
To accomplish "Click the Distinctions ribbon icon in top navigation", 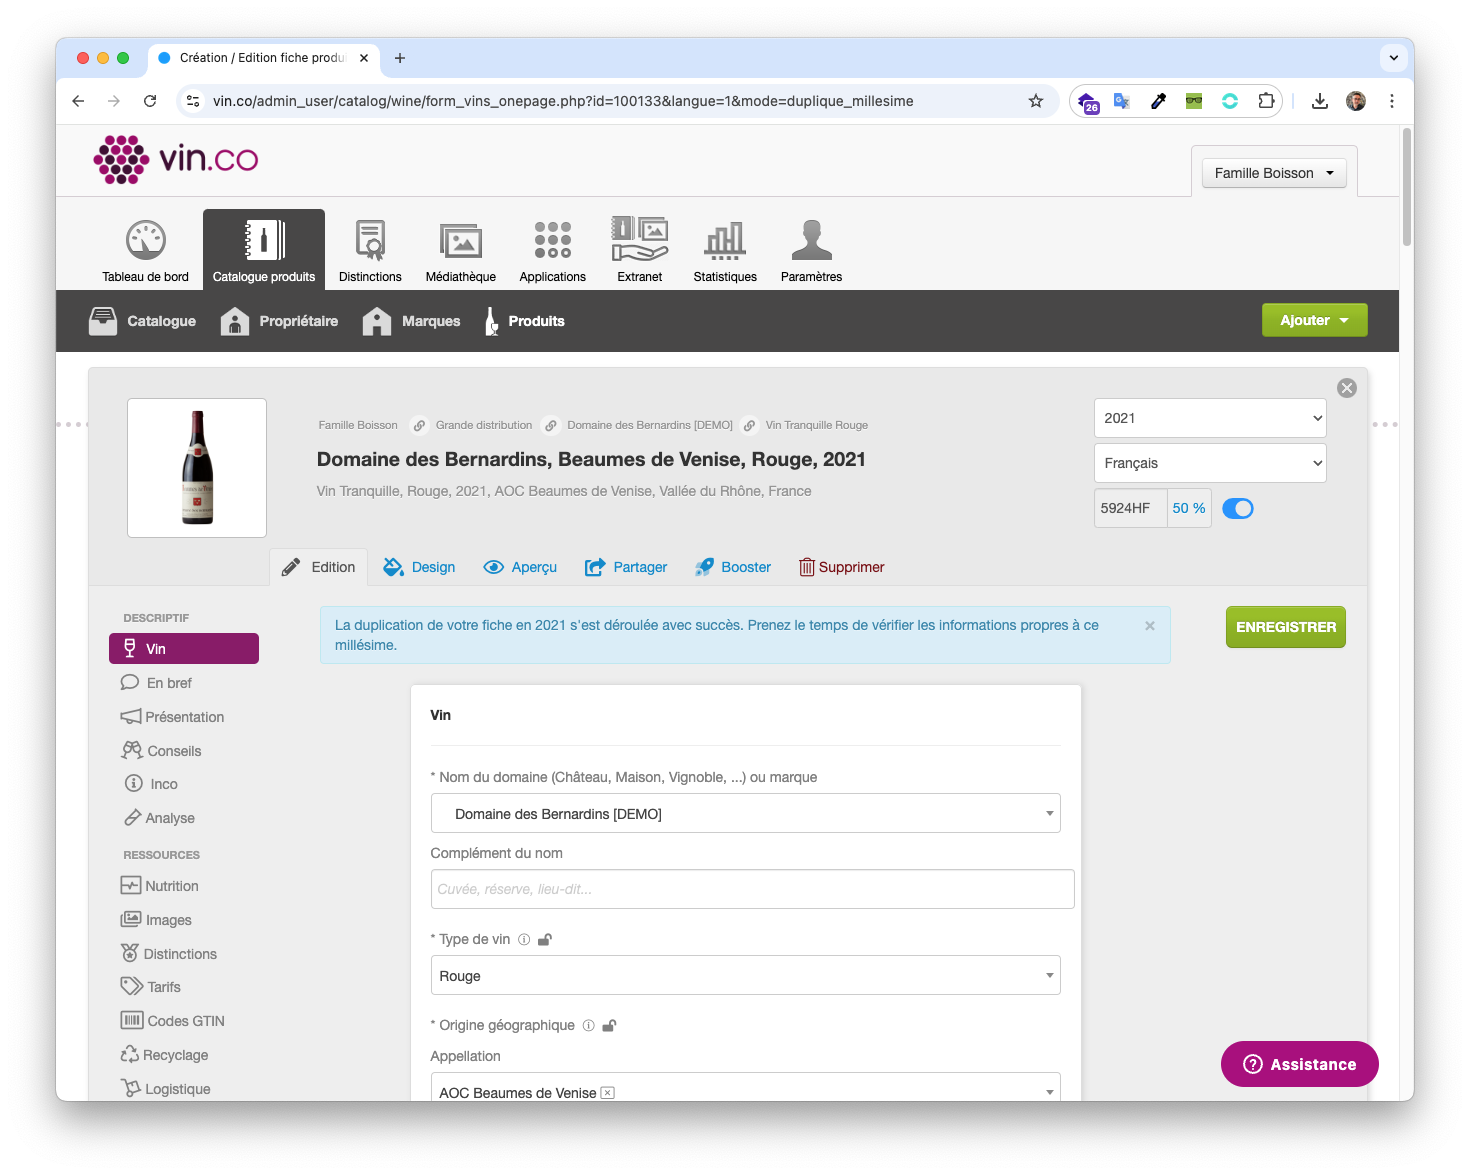I will (x=370, y=241).
